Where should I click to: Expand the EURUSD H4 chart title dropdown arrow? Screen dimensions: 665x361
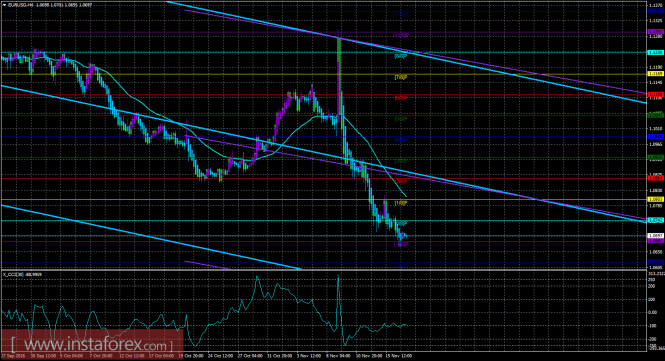[4, 6]
